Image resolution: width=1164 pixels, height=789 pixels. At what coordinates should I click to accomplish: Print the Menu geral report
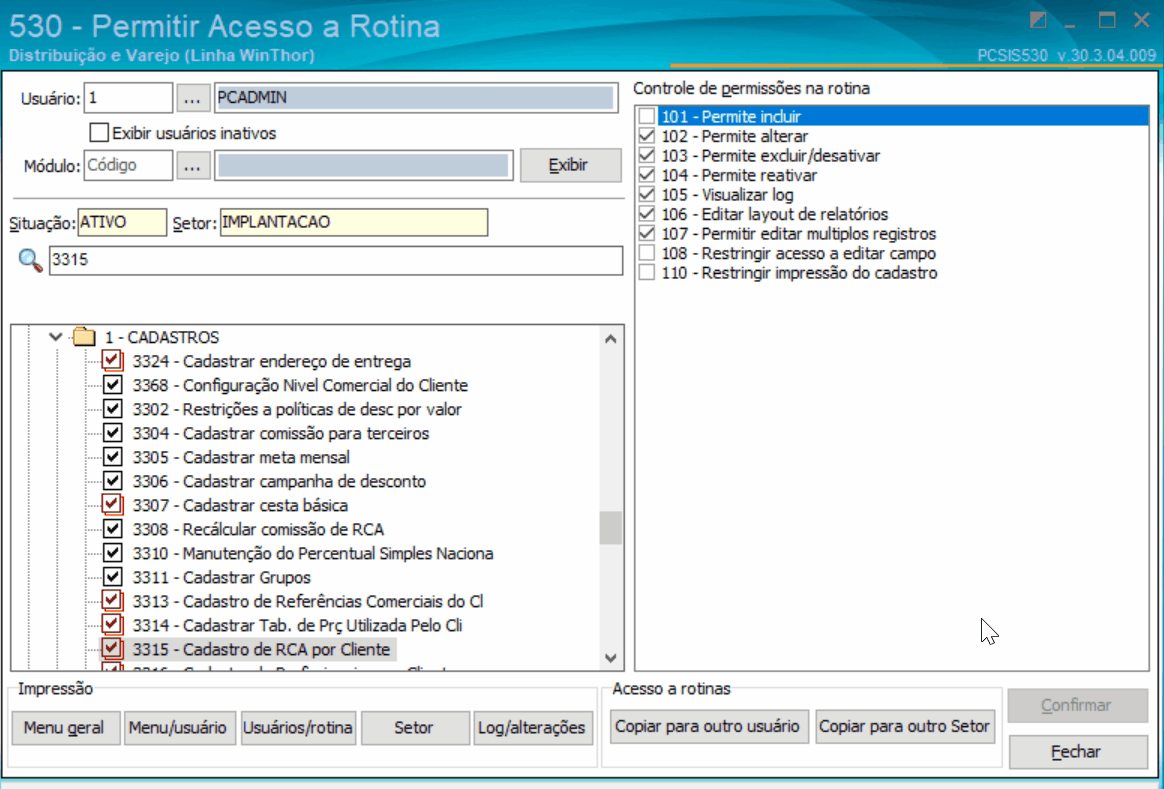click(65, 727)
